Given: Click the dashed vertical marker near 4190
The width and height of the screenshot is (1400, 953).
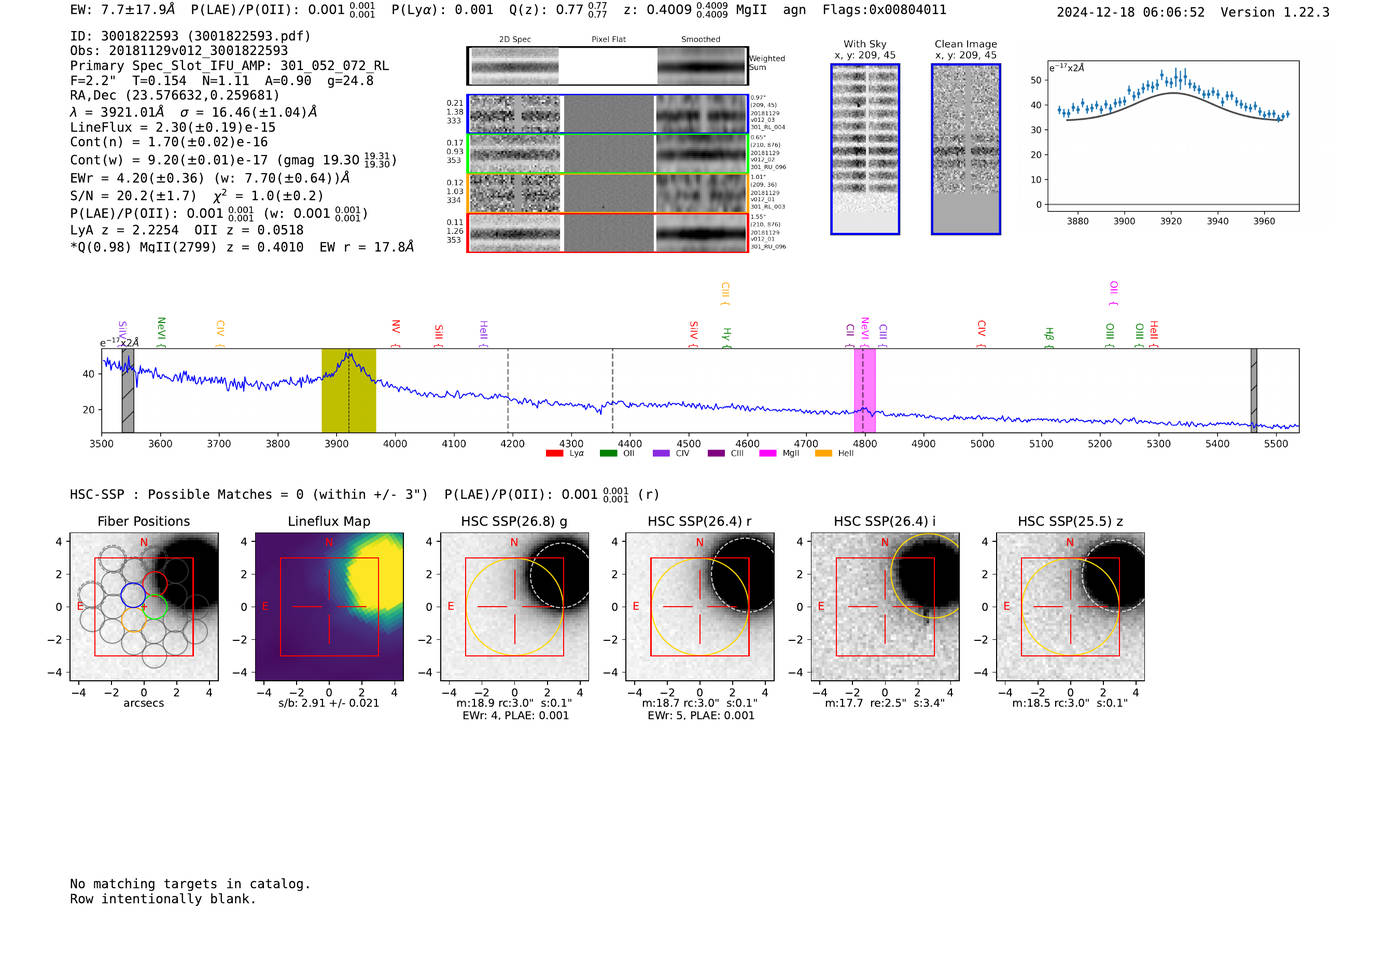Looking at the screenshot, I should point(508,391).
